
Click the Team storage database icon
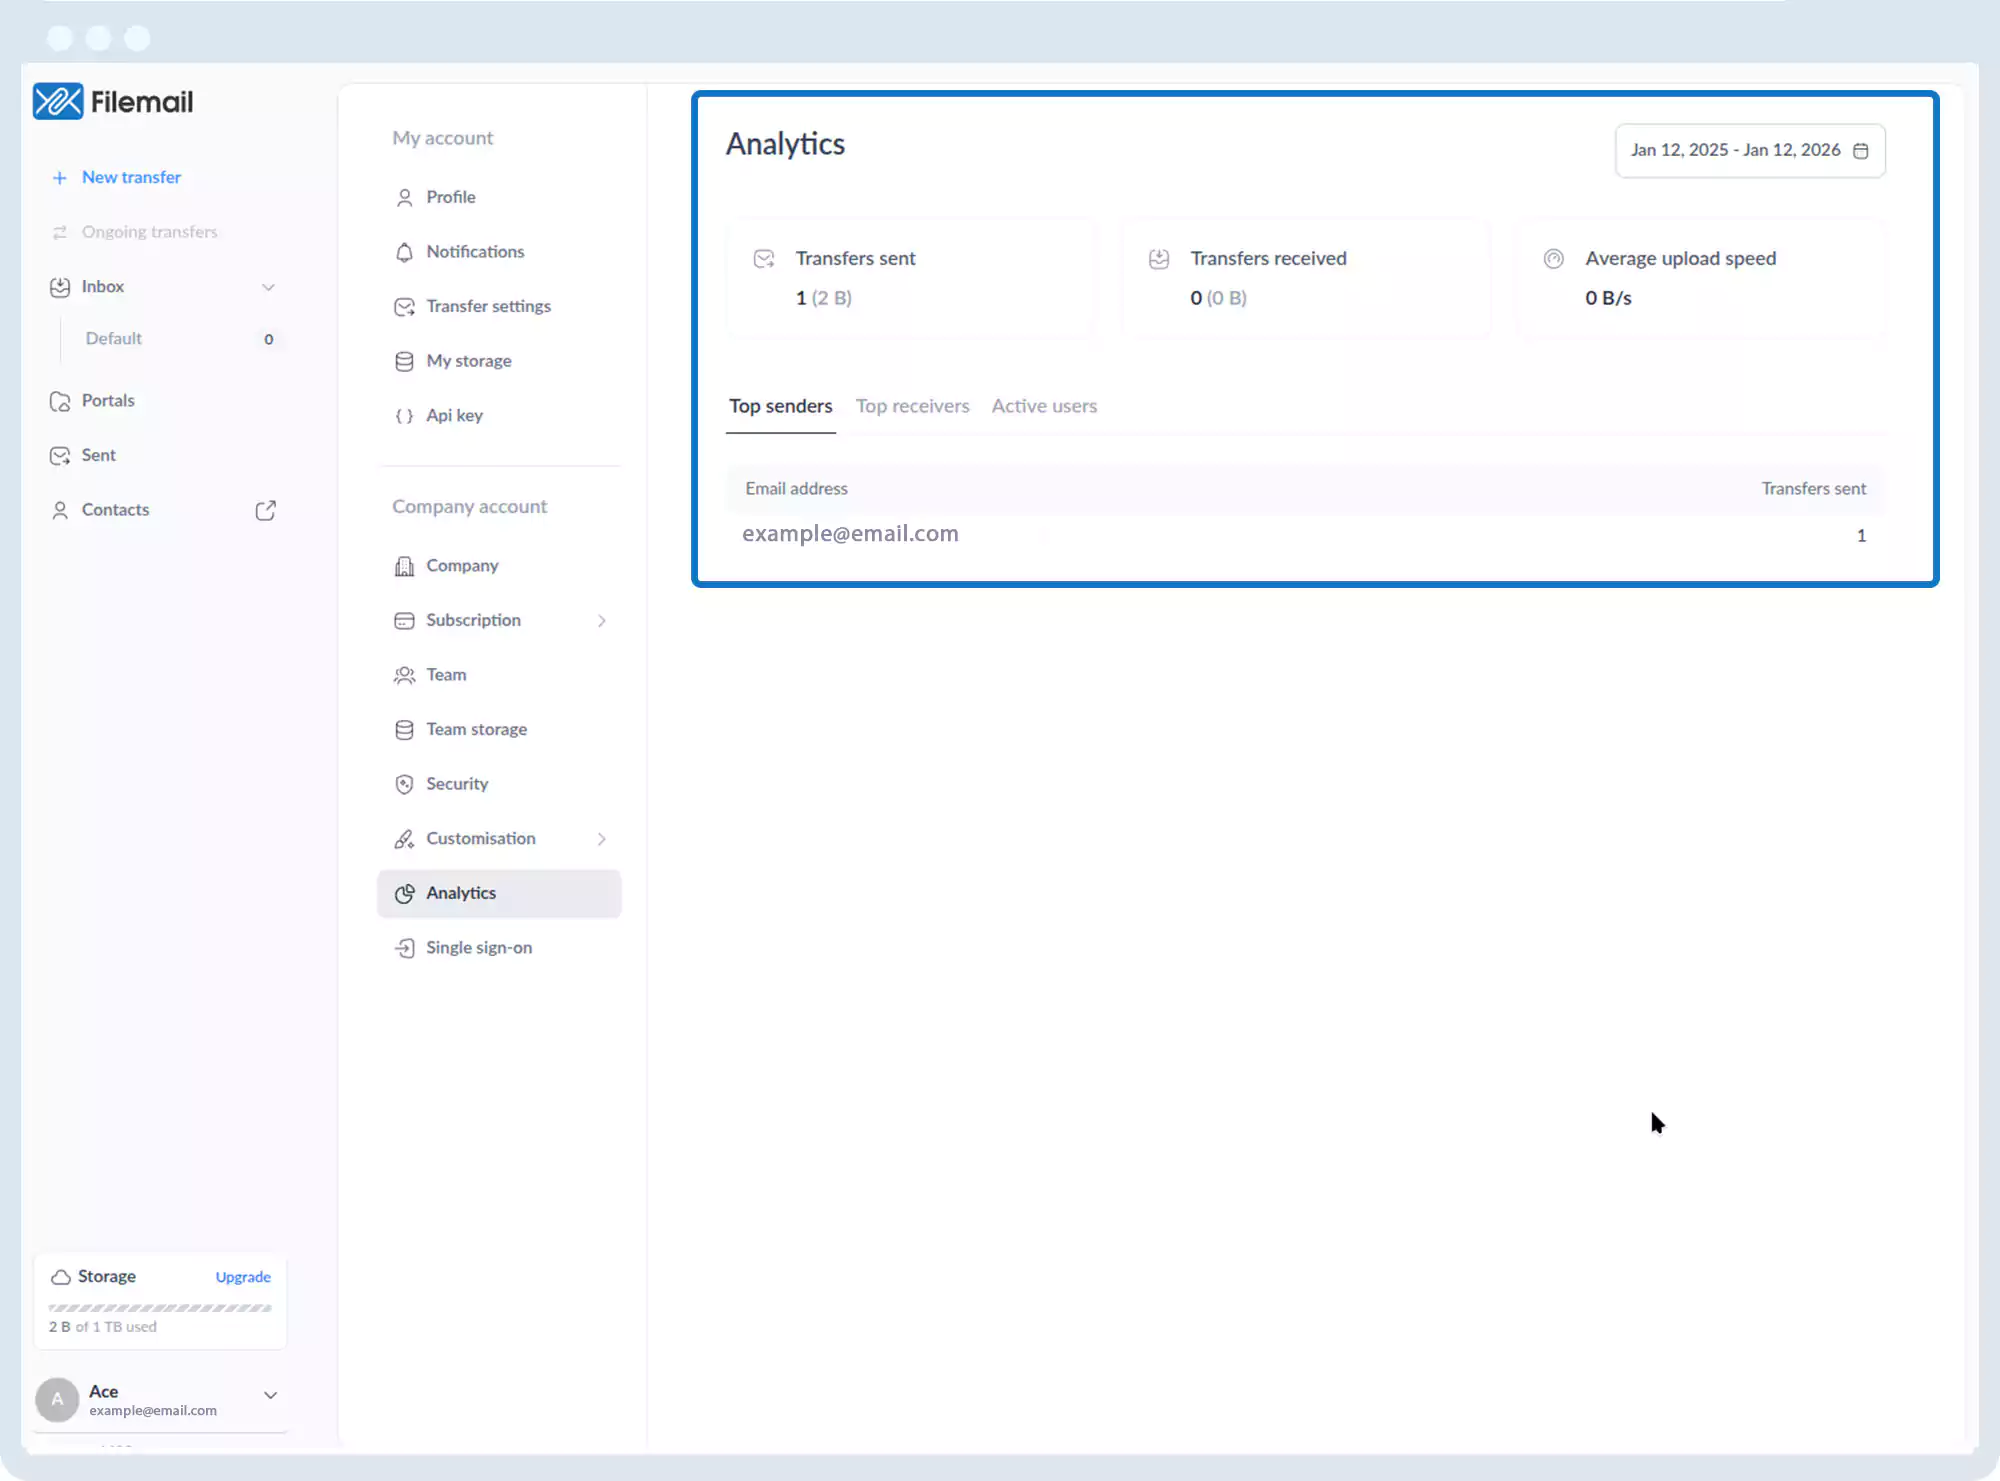tap(404, 730)
